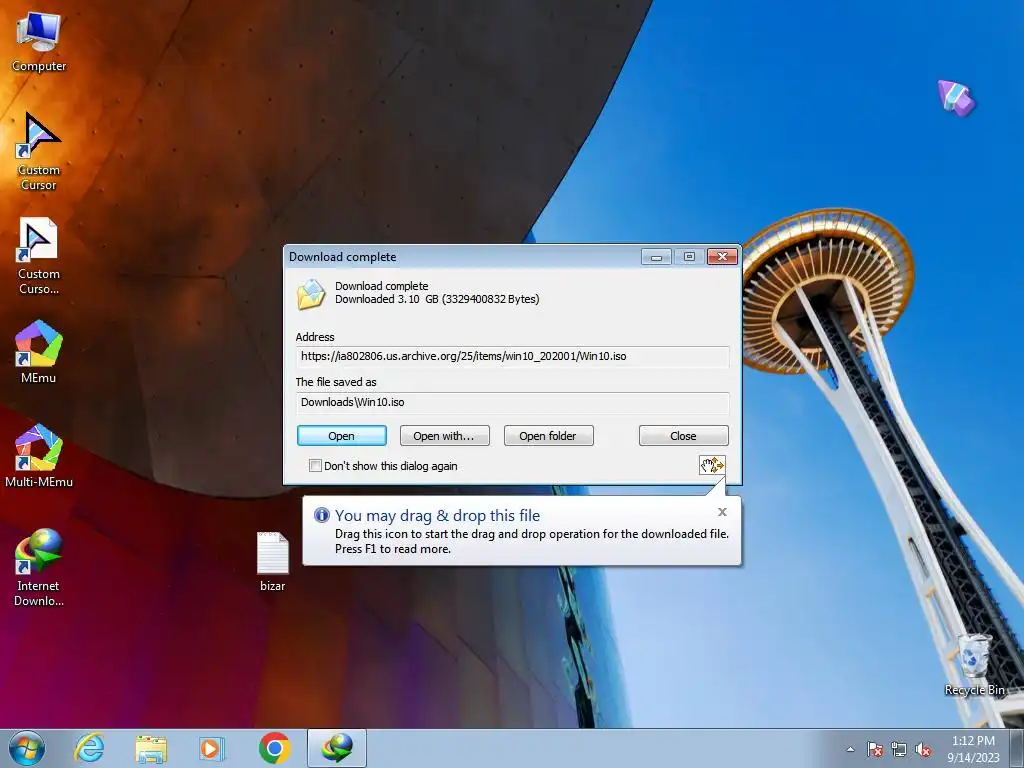Click the colorful cursor gem on desktop
Viewport: 1024px width, 768px height.
tap(956, 98)
